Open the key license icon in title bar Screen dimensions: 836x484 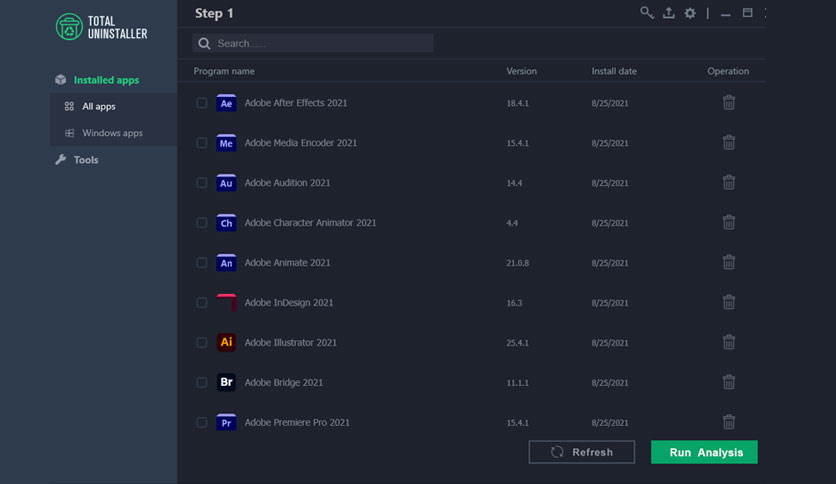[647, 13]
